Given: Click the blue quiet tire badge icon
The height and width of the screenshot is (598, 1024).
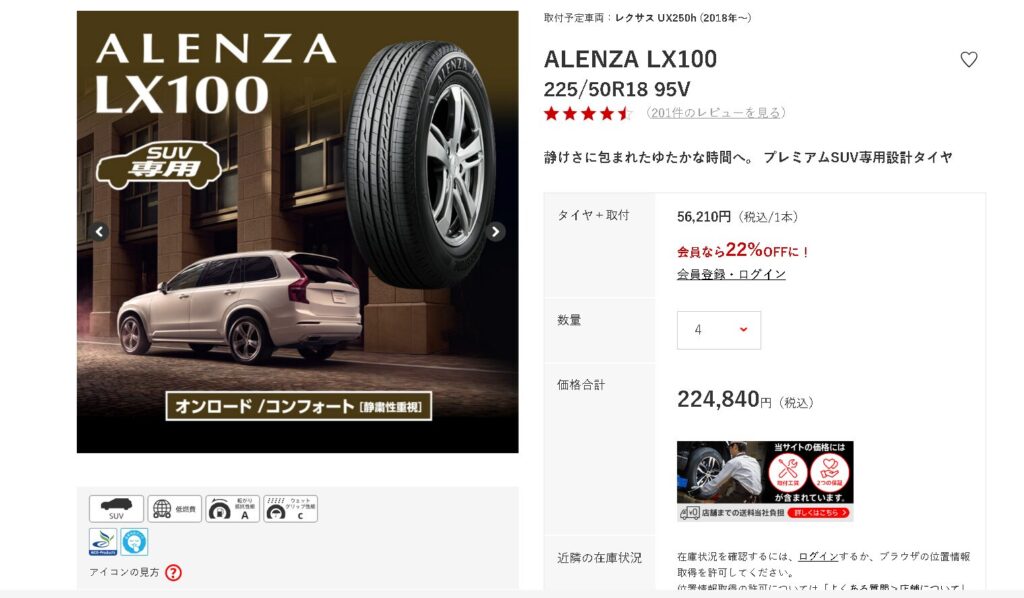Looking at the screenshot, I should (x=135, y=542).
